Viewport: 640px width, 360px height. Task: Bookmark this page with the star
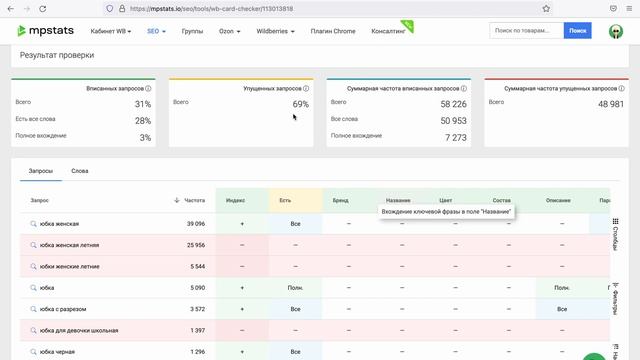click(x=546, y=9)
